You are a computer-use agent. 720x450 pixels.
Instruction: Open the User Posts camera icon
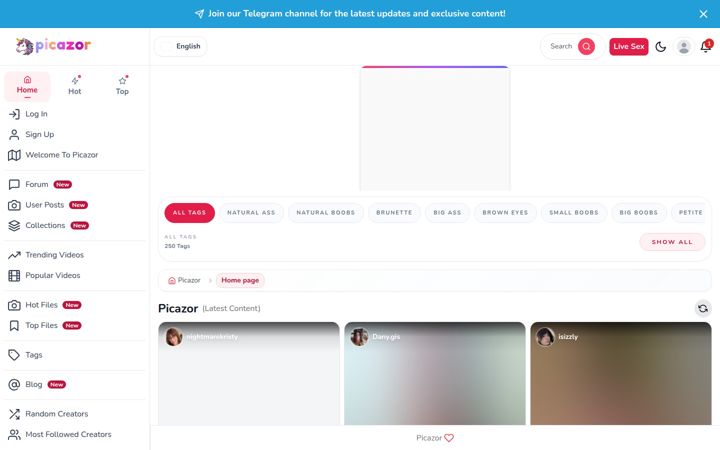tap(14, 205)
